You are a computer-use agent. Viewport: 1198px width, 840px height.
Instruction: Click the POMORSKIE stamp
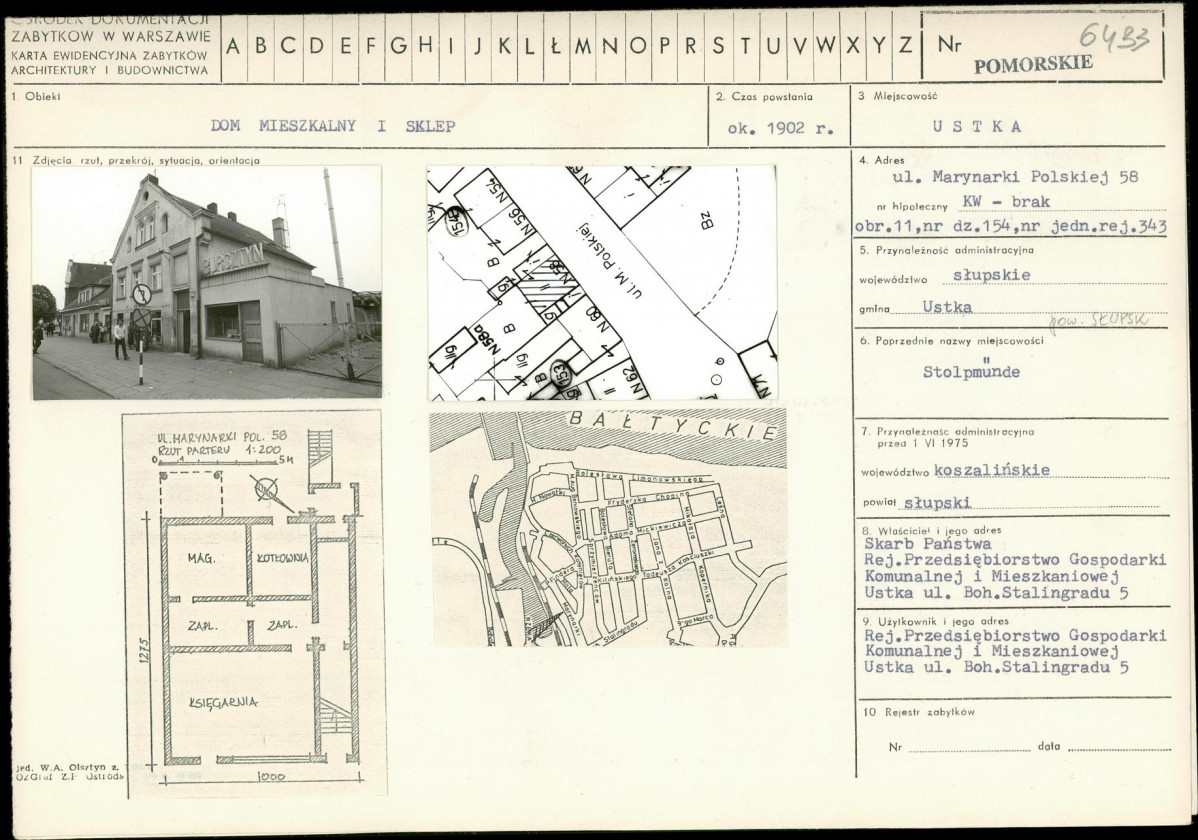point(1033,64)
